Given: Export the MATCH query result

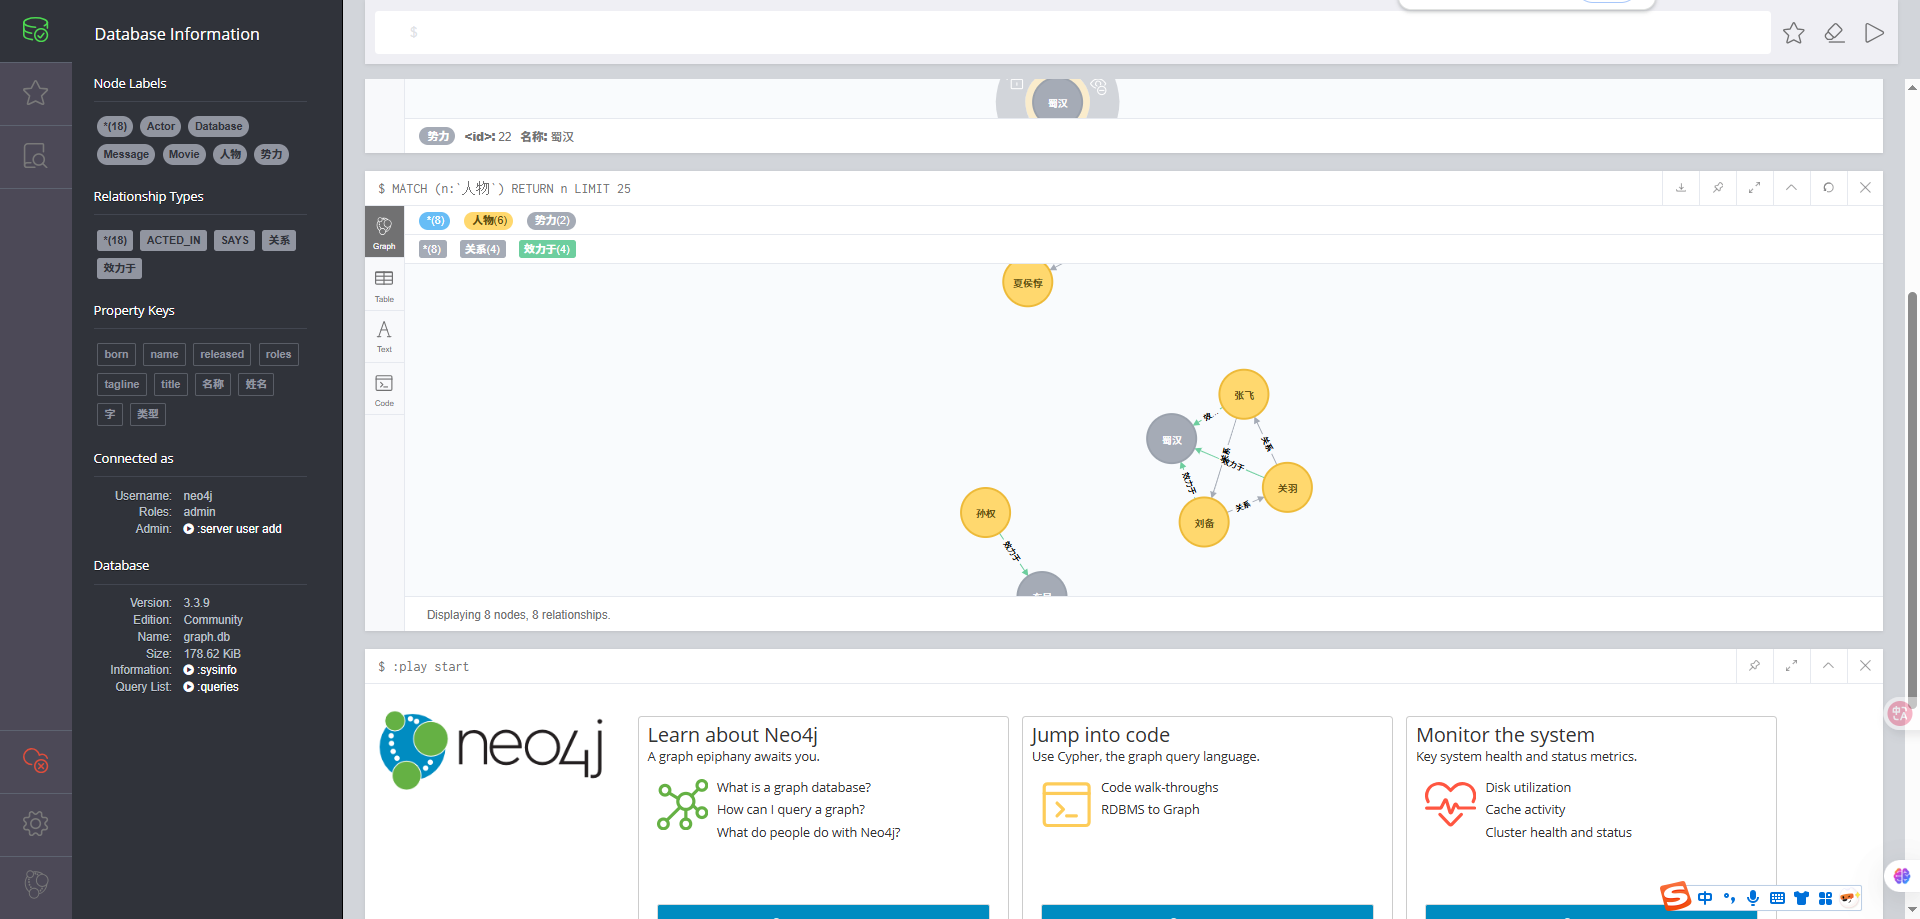Looking at the screenshot, I should coord(1681,188).
